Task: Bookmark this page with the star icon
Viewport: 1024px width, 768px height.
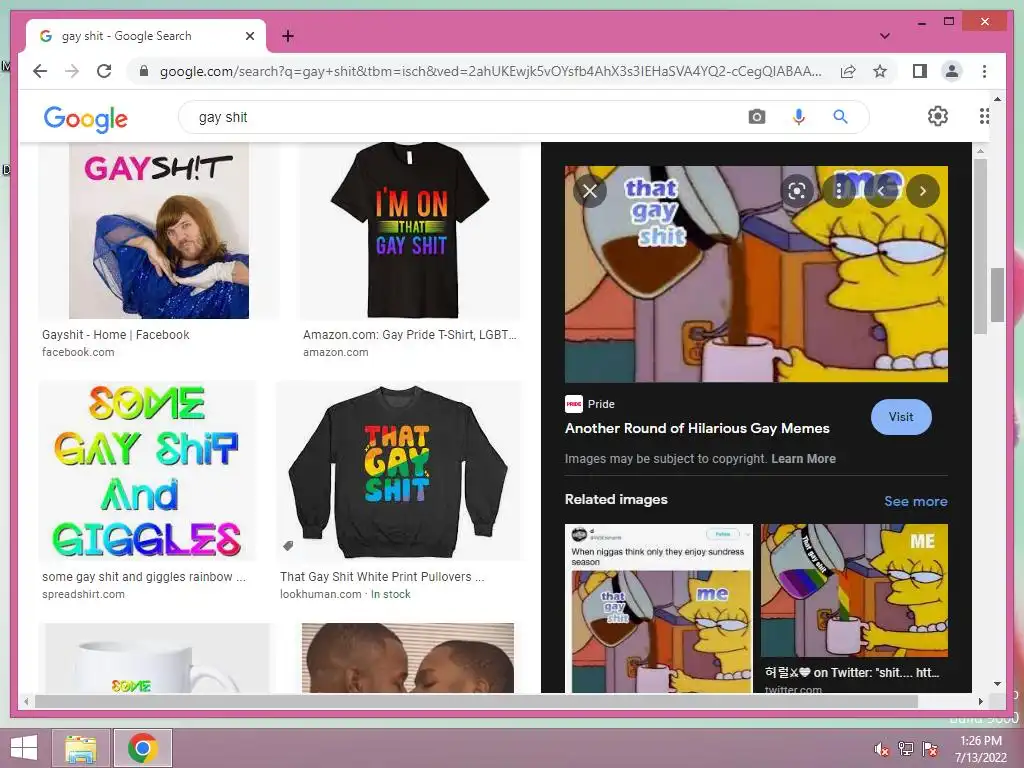Action: (x=880, y=71)
